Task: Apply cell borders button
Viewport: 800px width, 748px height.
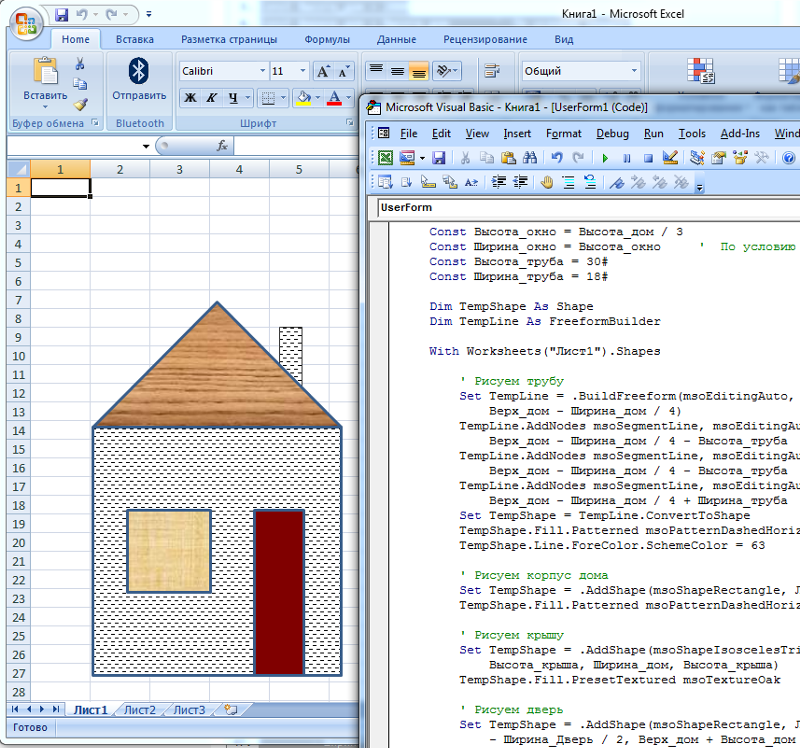Action: [x=268, y=97]
